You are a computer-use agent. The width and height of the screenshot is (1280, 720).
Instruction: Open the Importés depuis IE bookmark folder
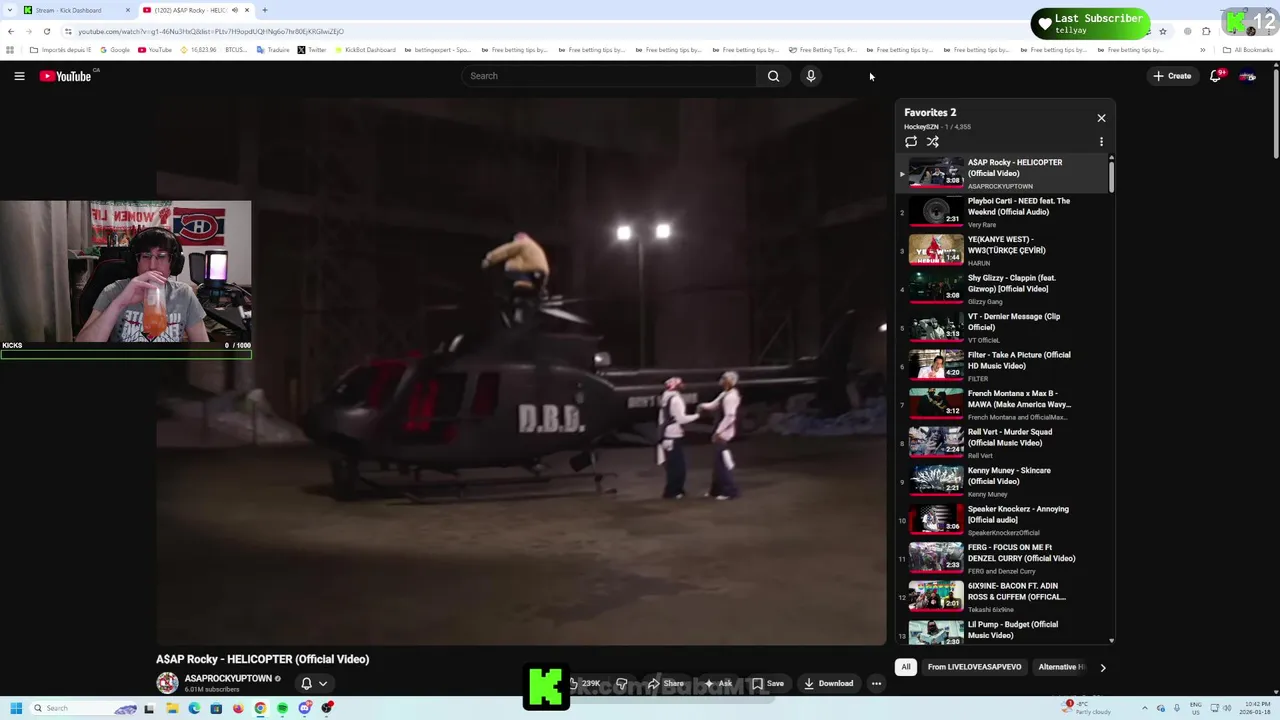pyautogui.click(x=60, y=49)
